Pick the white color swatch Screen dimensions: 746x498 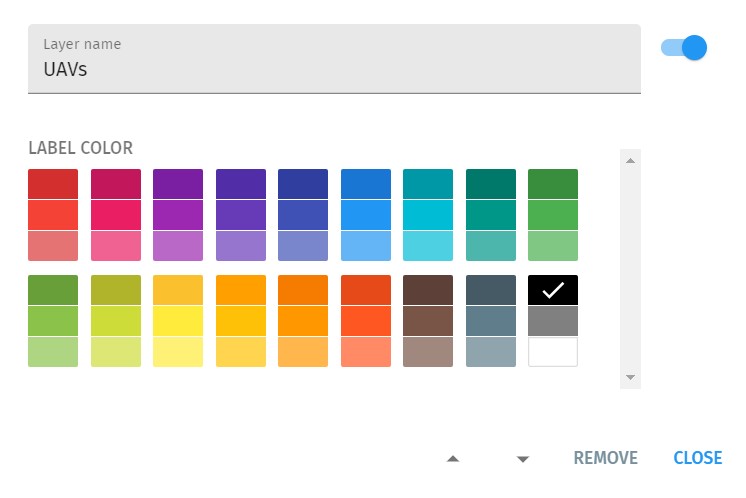(x=553, y=352)
